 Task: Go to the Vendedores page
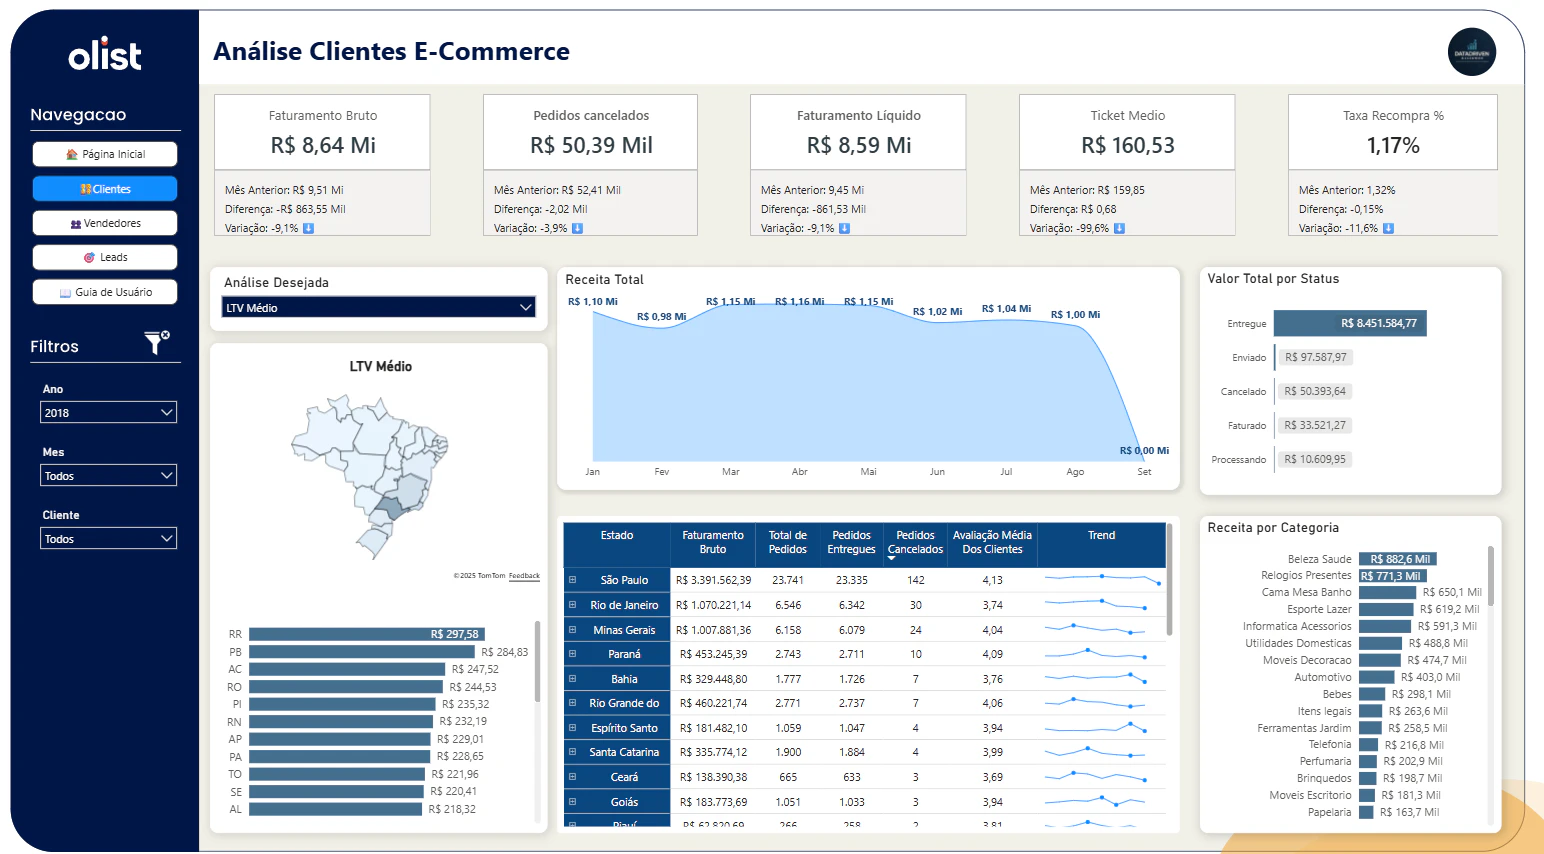105,223
